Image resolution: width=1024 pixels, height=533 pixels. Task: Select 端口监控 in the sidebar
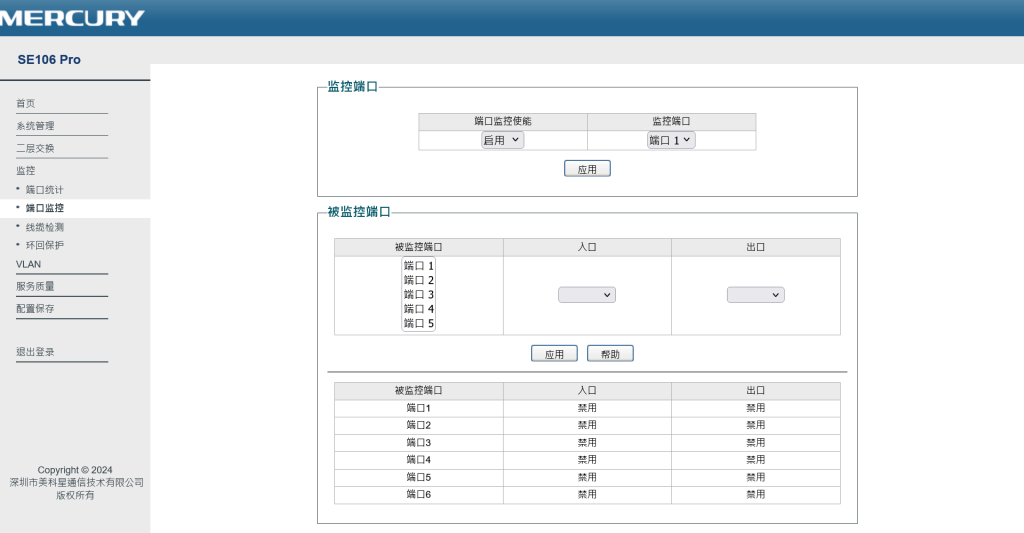[44, 208]
